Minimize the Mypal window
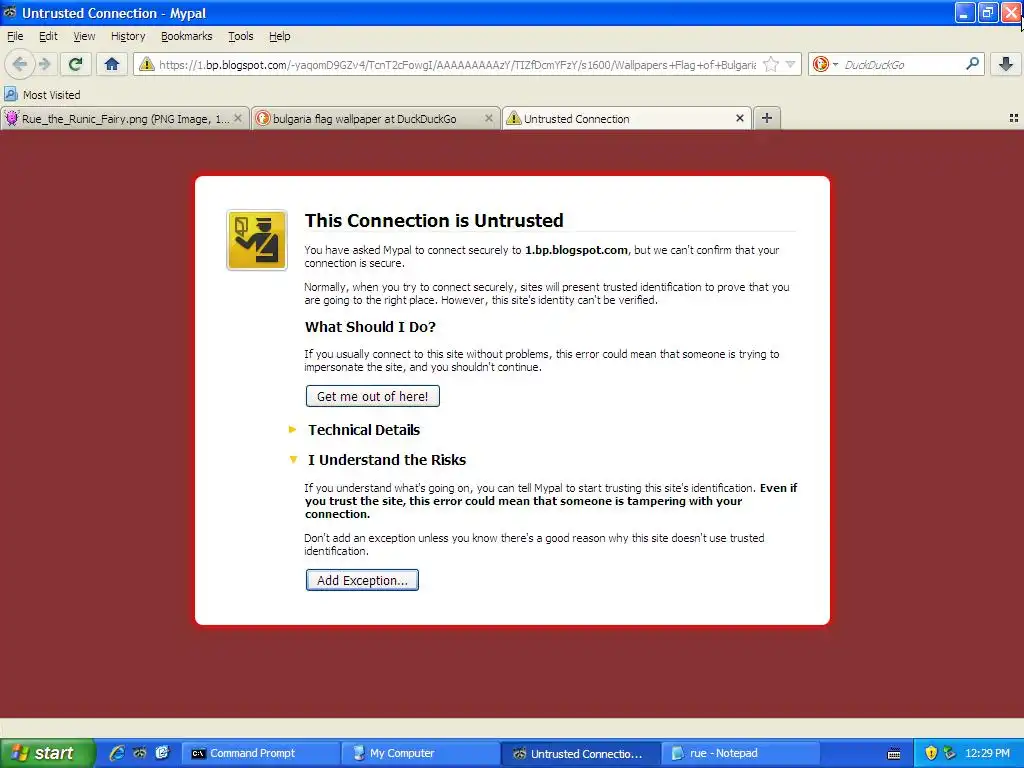1024x768 pixels. 965,12
